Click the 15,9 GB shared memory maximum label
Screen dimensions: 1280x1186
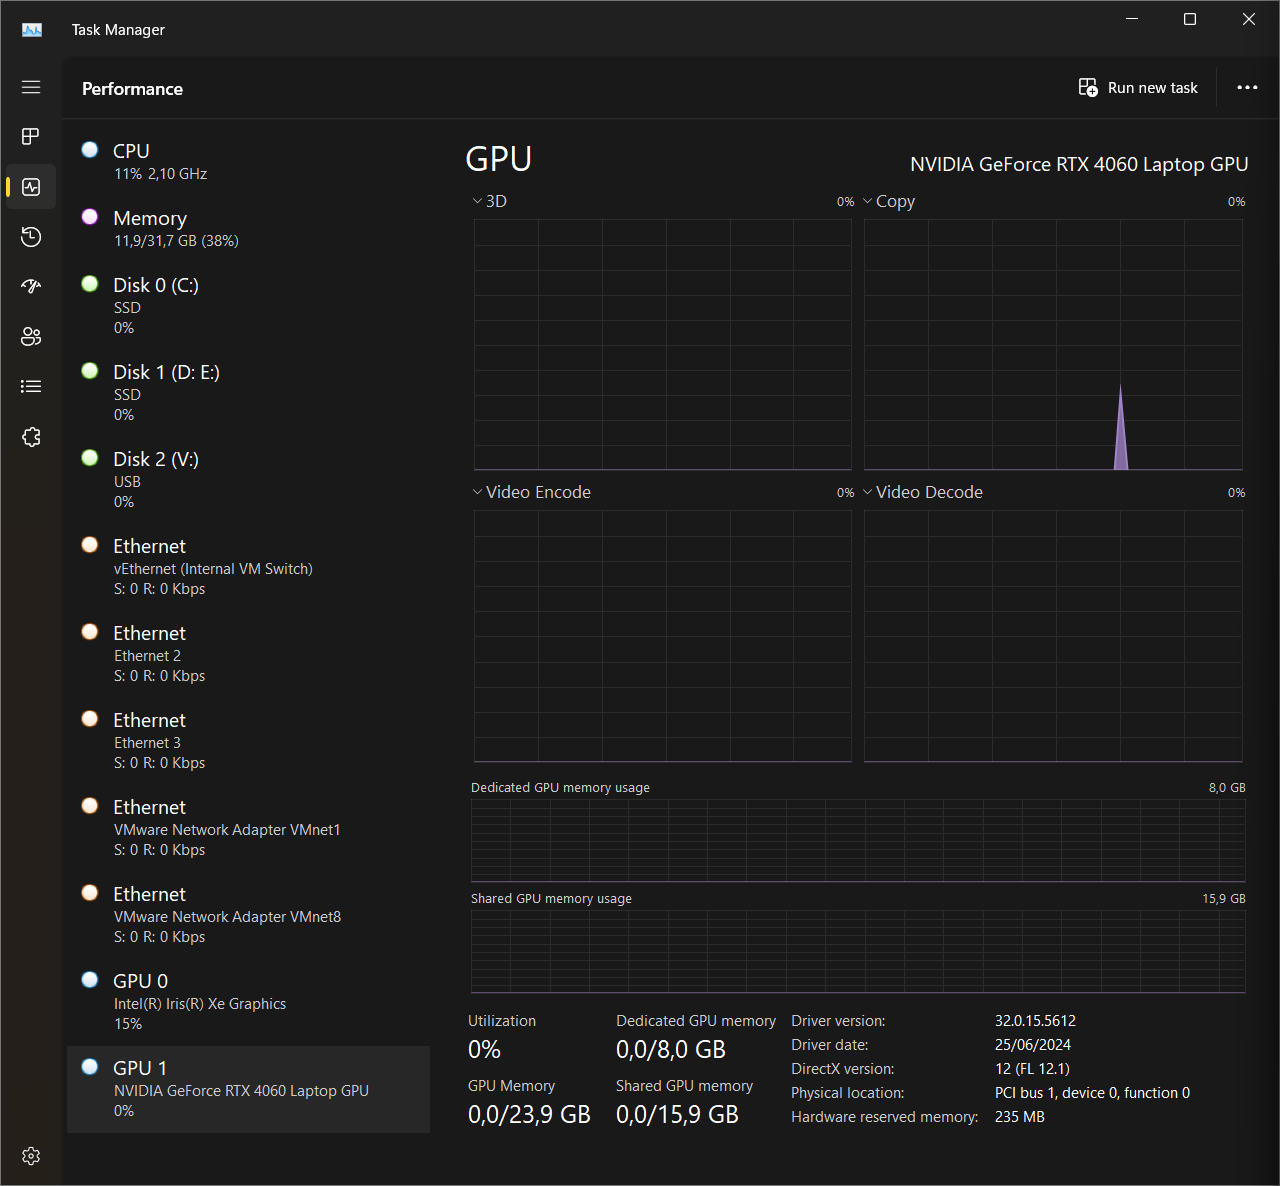(1224, 899)
